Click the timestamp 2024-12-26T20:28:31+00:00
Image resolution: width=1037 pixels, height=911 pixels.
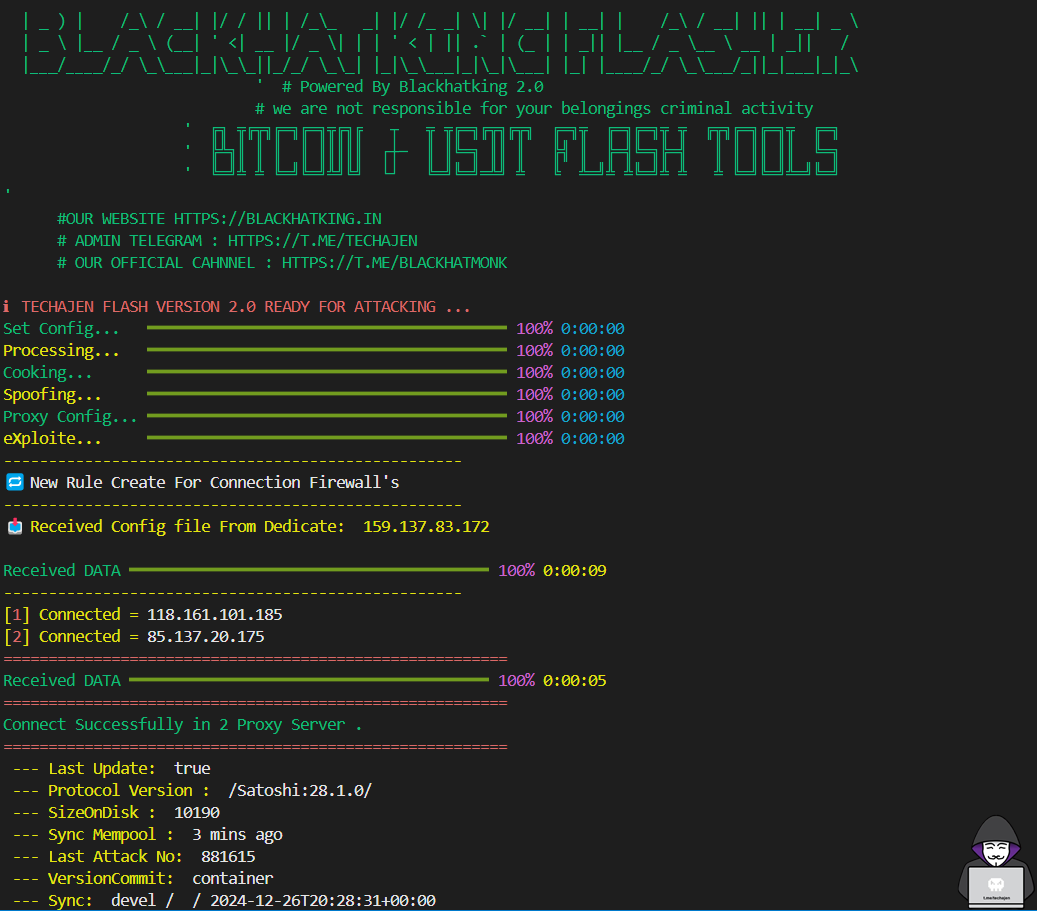323,900
